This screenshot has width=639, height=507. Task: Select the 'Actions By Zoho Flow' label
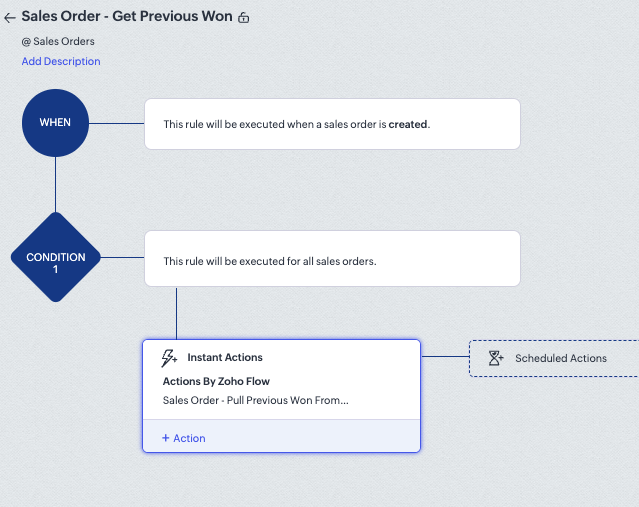[216, 381]
